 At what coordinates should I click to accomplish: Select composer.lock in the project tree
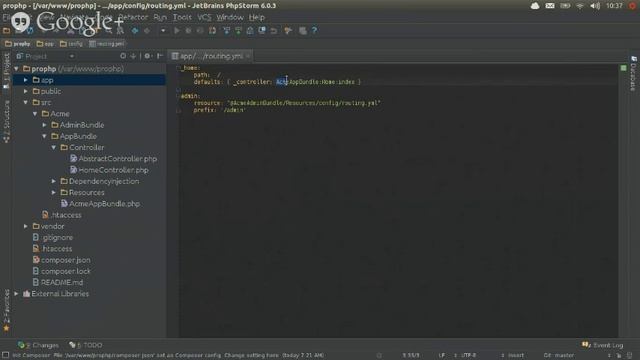coord(62,271)
